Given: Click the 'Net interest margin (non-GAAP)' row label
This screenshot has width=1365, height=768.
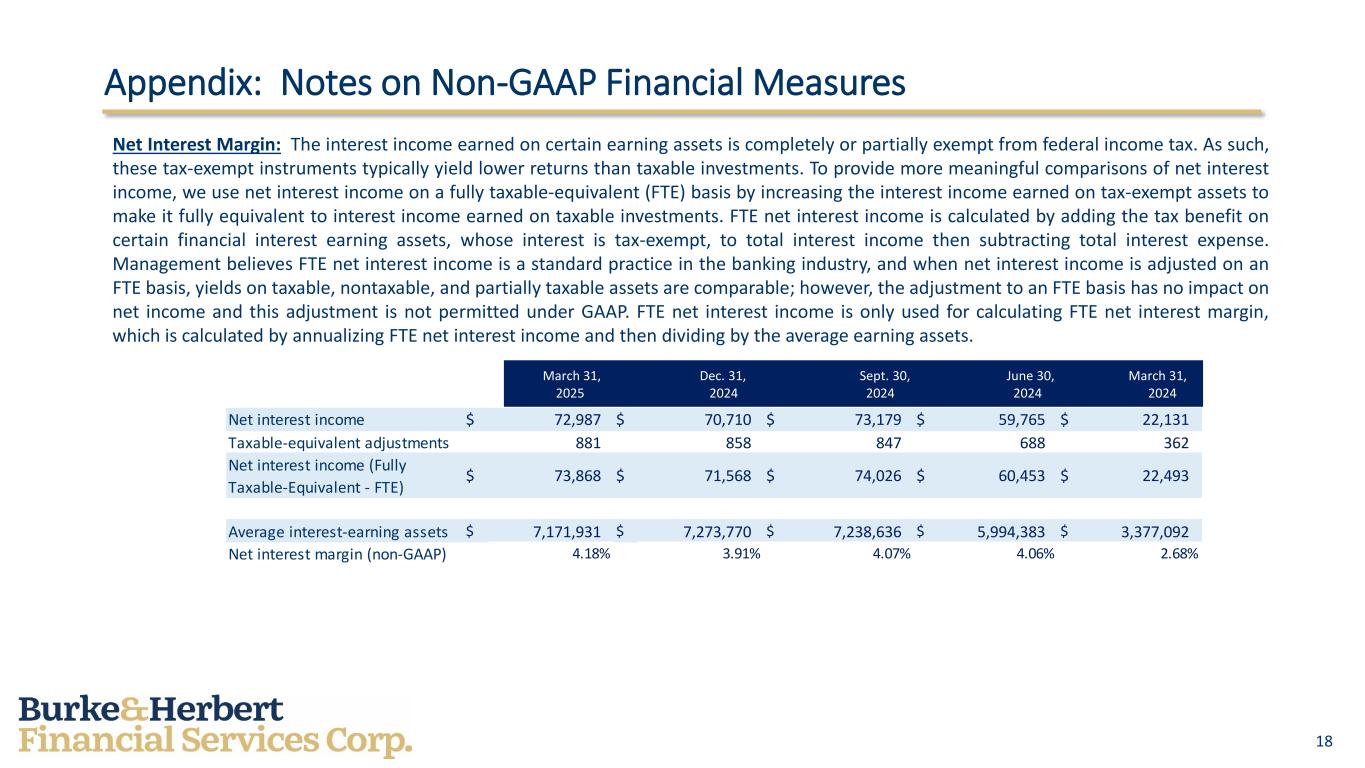Looking at the screenshot, I should 337,553.
